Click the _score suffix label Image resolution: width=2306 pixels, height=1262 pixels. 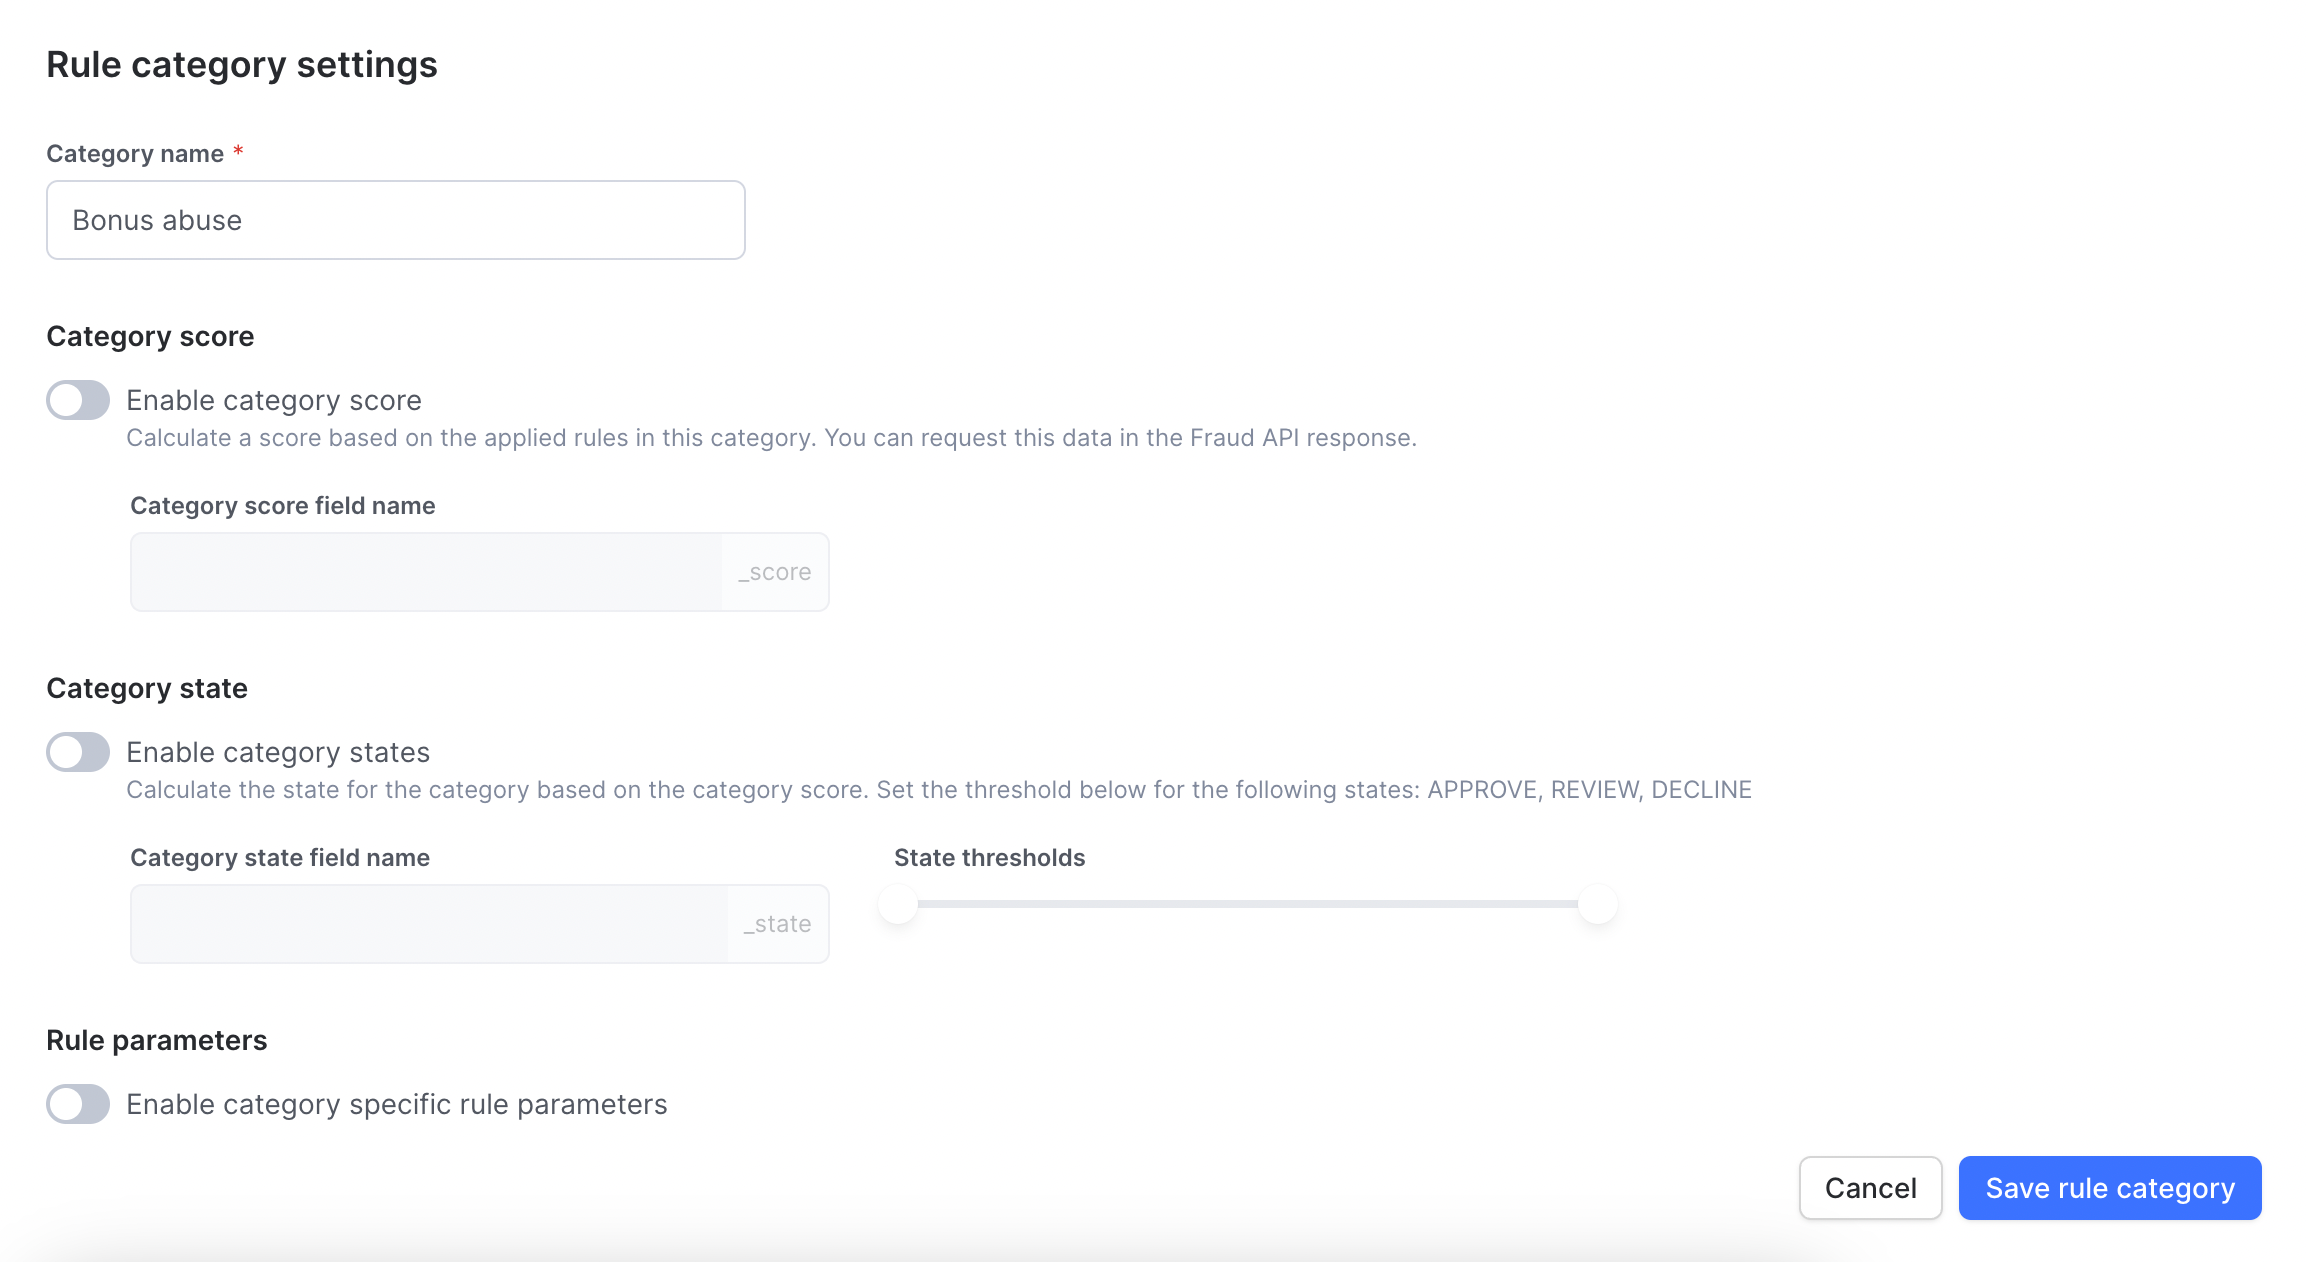click(x=775, y=572)
